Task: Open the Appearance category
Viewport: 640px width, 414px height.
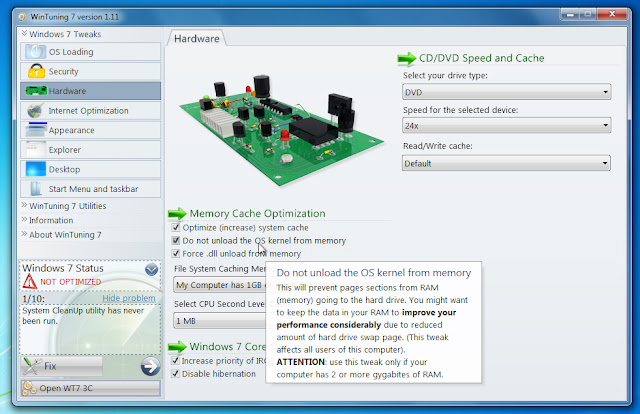Action: (90, 130)
